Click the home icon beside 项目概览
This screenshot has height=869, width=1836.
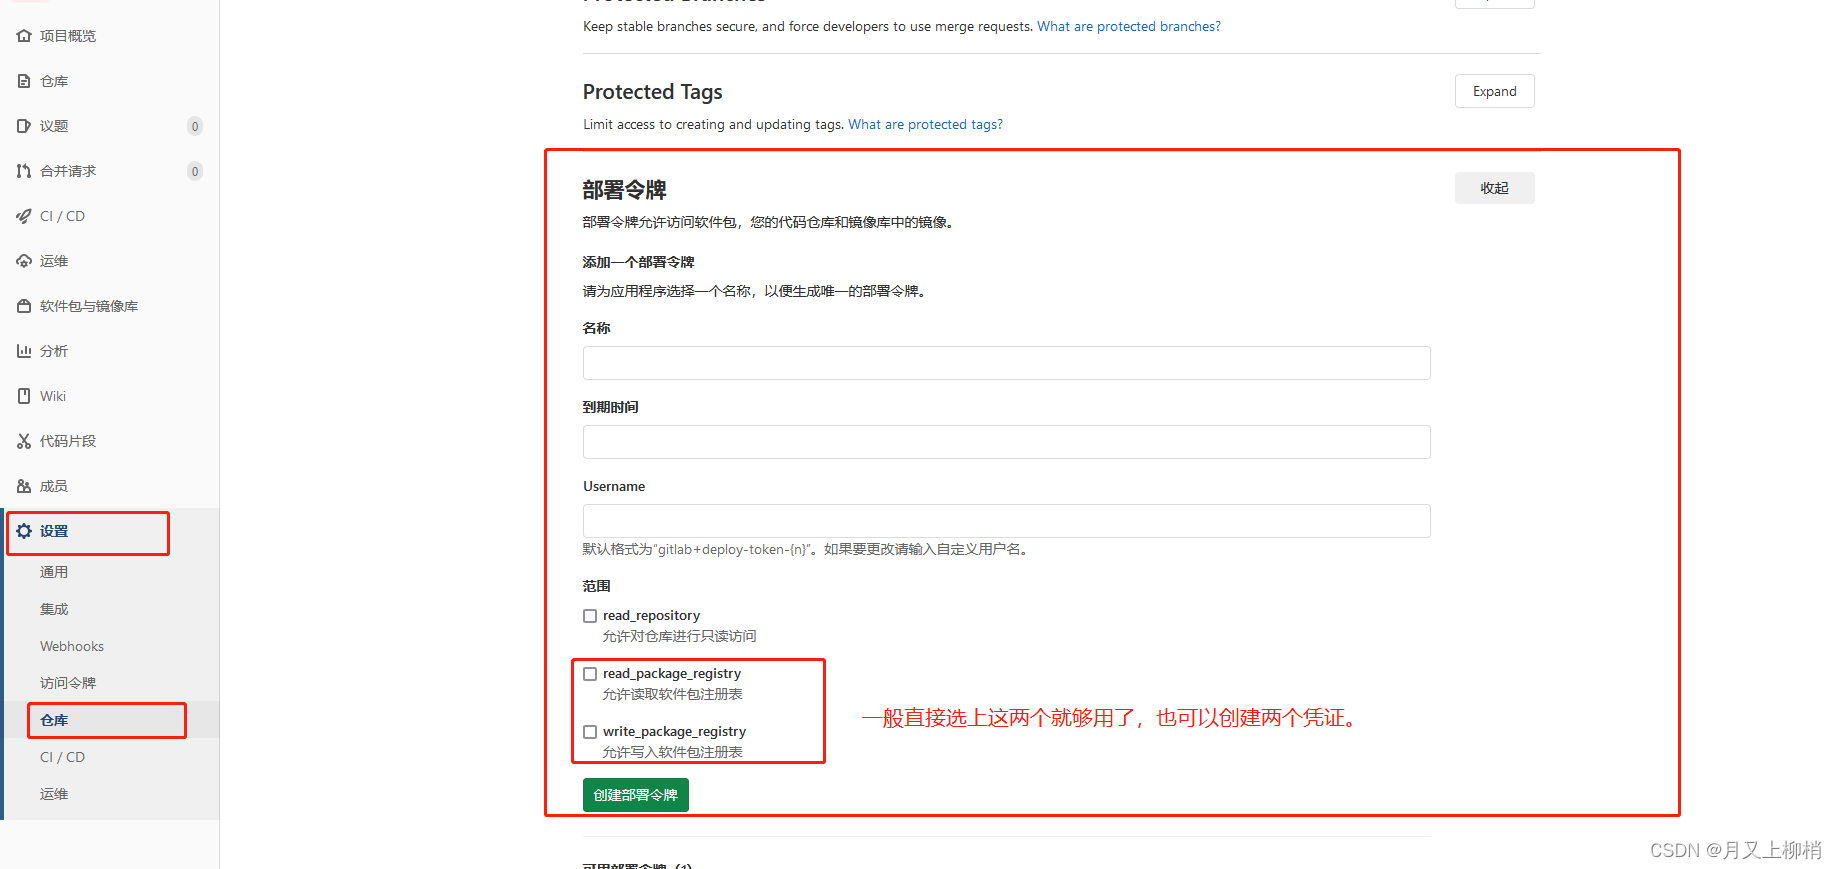click(24, 36)
